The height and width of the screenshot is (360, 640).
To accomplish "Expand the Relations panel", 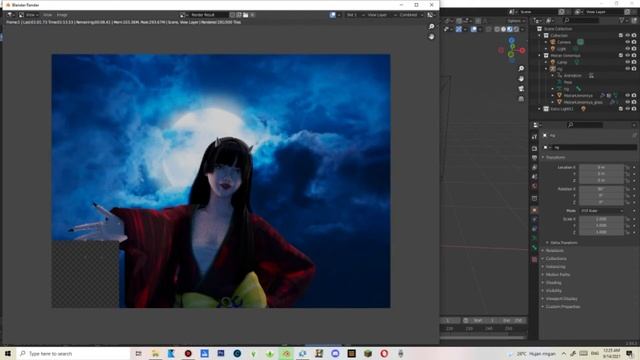I will [x=553, y=251].
